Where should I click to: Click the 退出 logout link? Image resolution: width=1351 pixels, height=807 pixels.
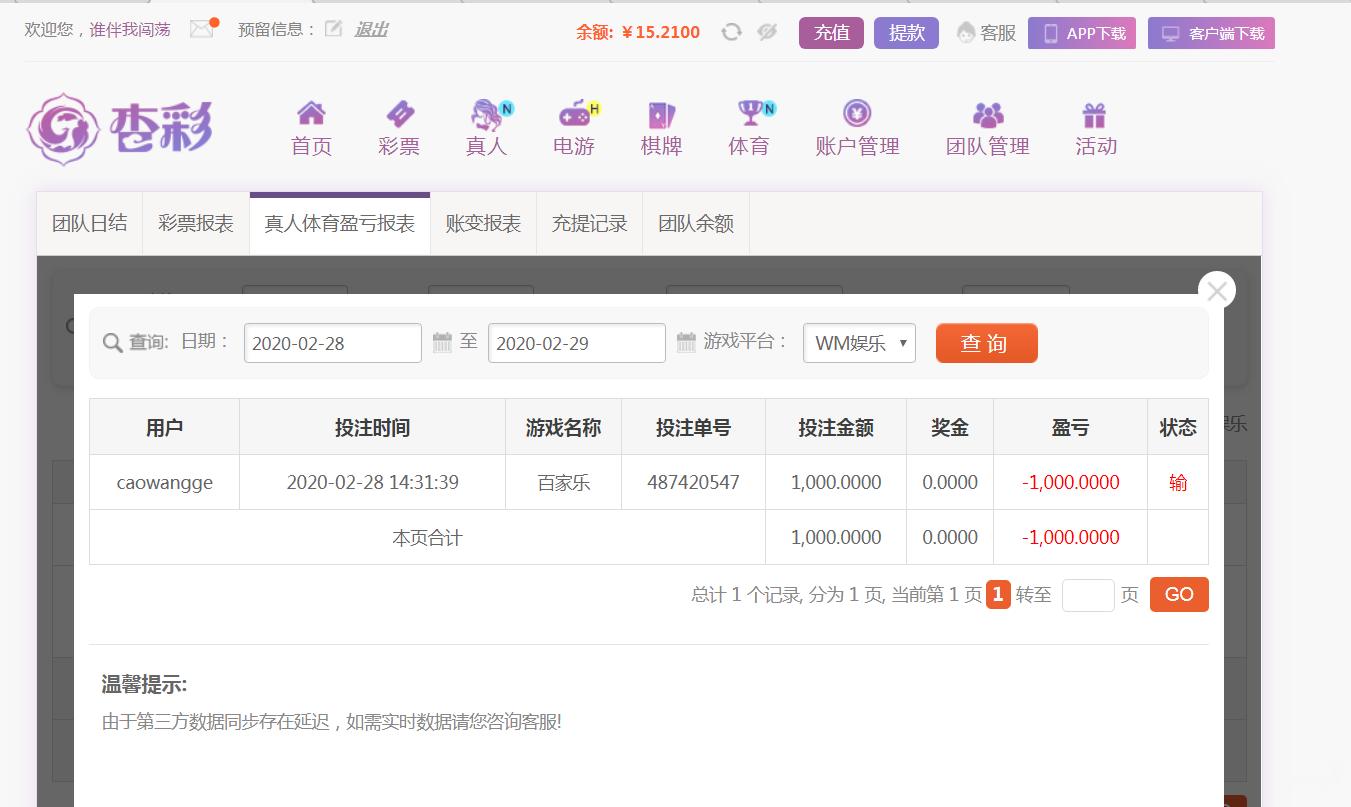(x=371, y=30)
